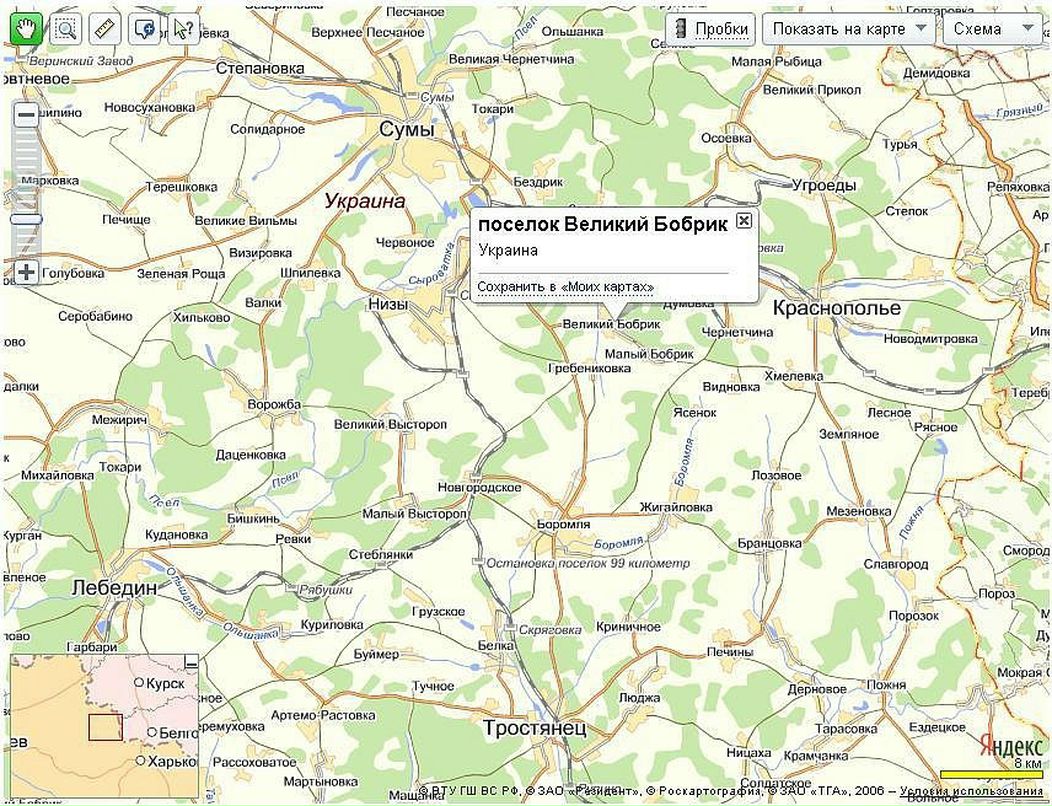Screen dimensions: 1052x806
Task: Open the Показать на карте dropdown
Action: pos(849,29)
